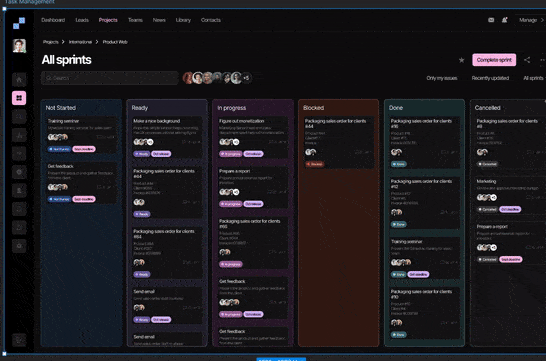Screen dimensions: 546x361
Task: Open the Teams tab
Action: point(135,20)
